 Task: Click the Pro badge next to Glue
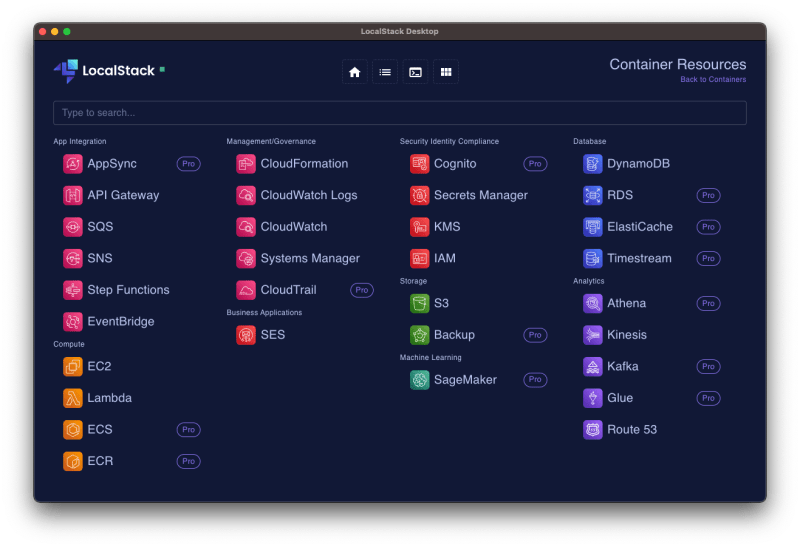click(x=708, y=398)
